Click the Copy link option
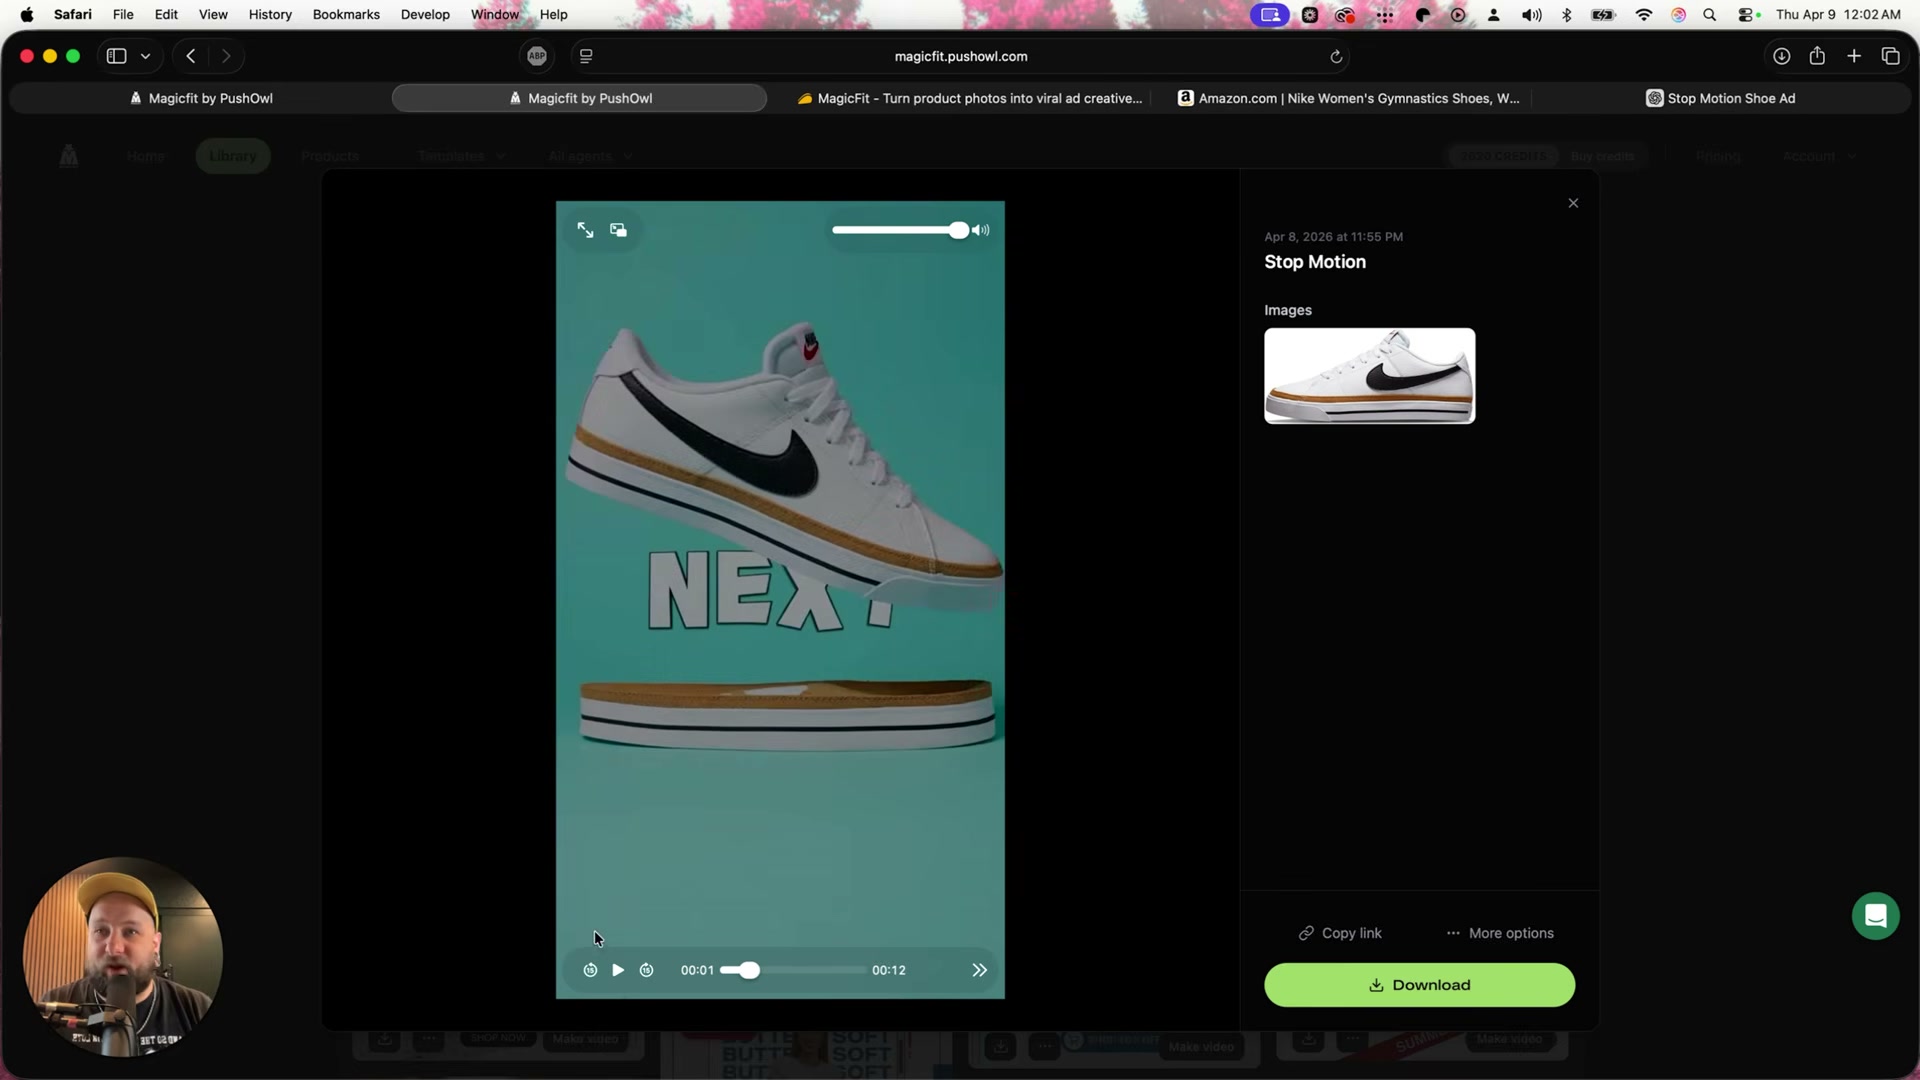The image size is (1920, 1080). (x=1339, y=932)
